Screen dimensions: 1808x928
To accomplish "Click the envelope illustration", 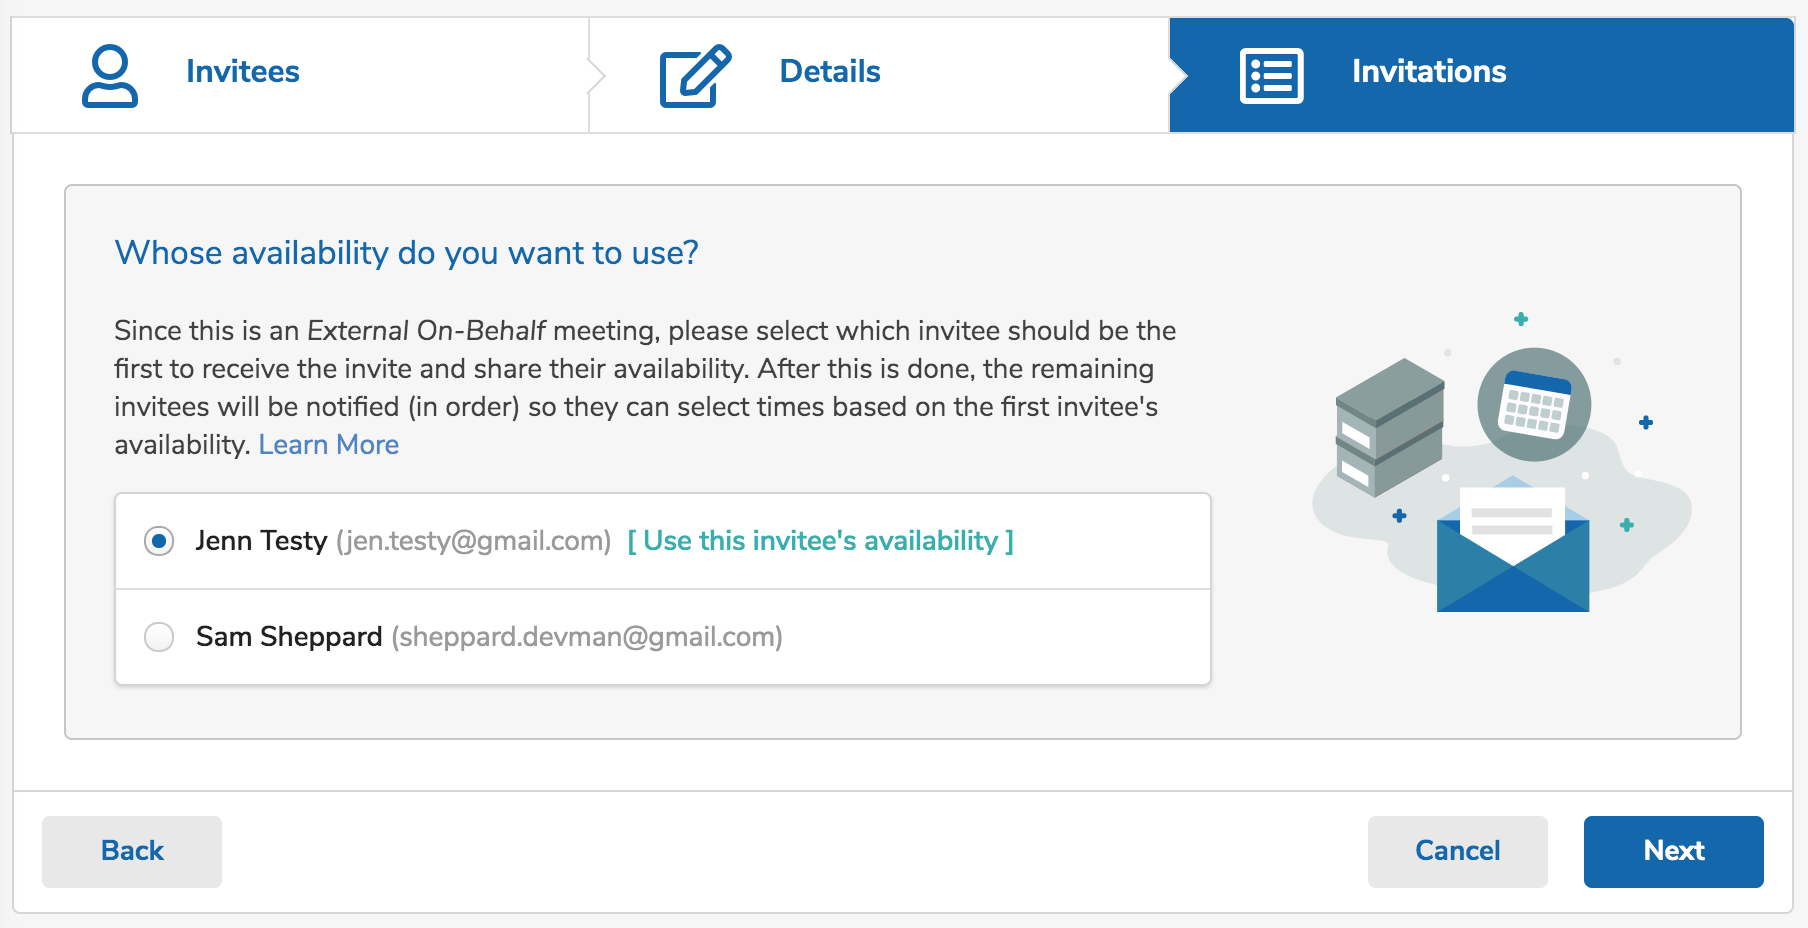I will pyautogui.click(x=1513, y=545).
